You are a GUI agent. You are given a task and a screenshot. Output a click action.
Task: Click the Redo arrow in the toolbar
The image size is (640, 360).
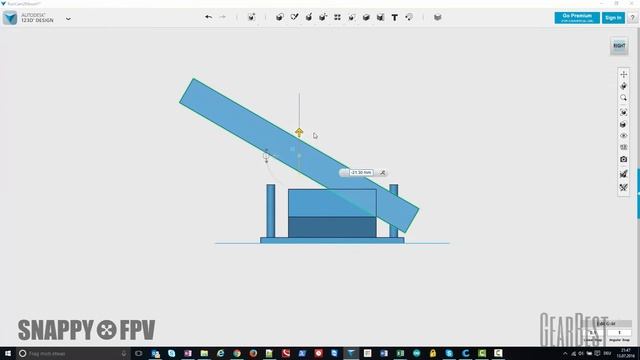(x=222, y=17)
